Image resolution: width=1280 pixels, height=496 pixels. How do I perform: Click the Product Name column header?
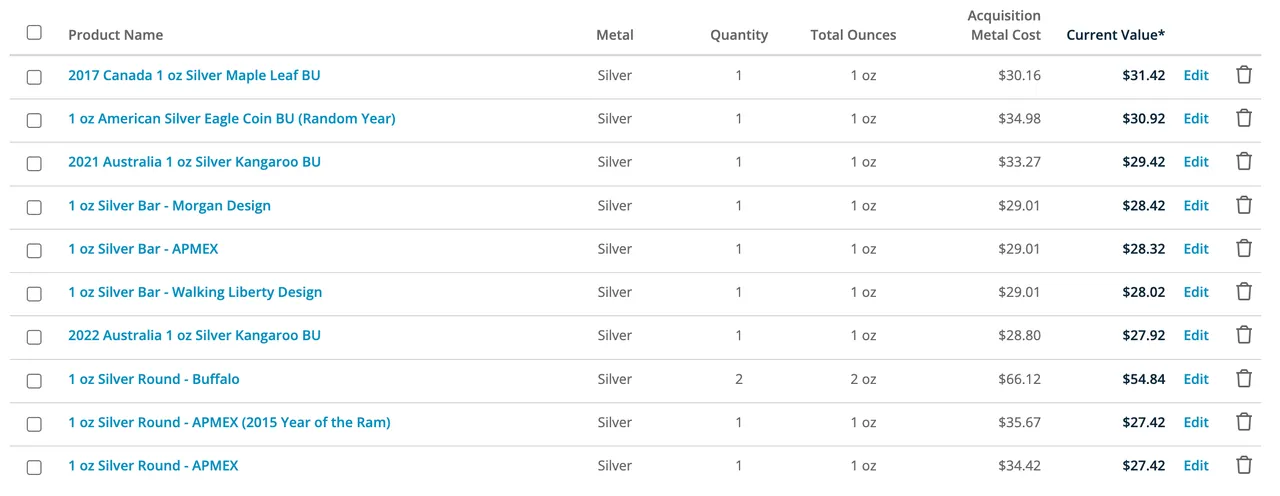point(115,35)
